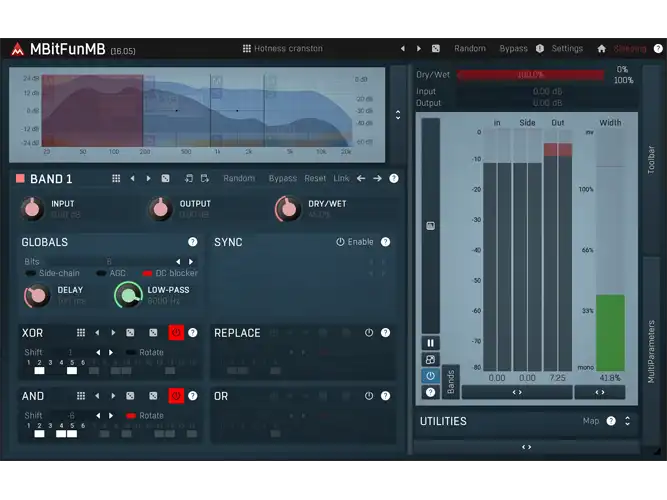Viewport: 667px width, 500px height.
Task: Open OR help icon
Action: pyautogui.click(x=385, y=396)
